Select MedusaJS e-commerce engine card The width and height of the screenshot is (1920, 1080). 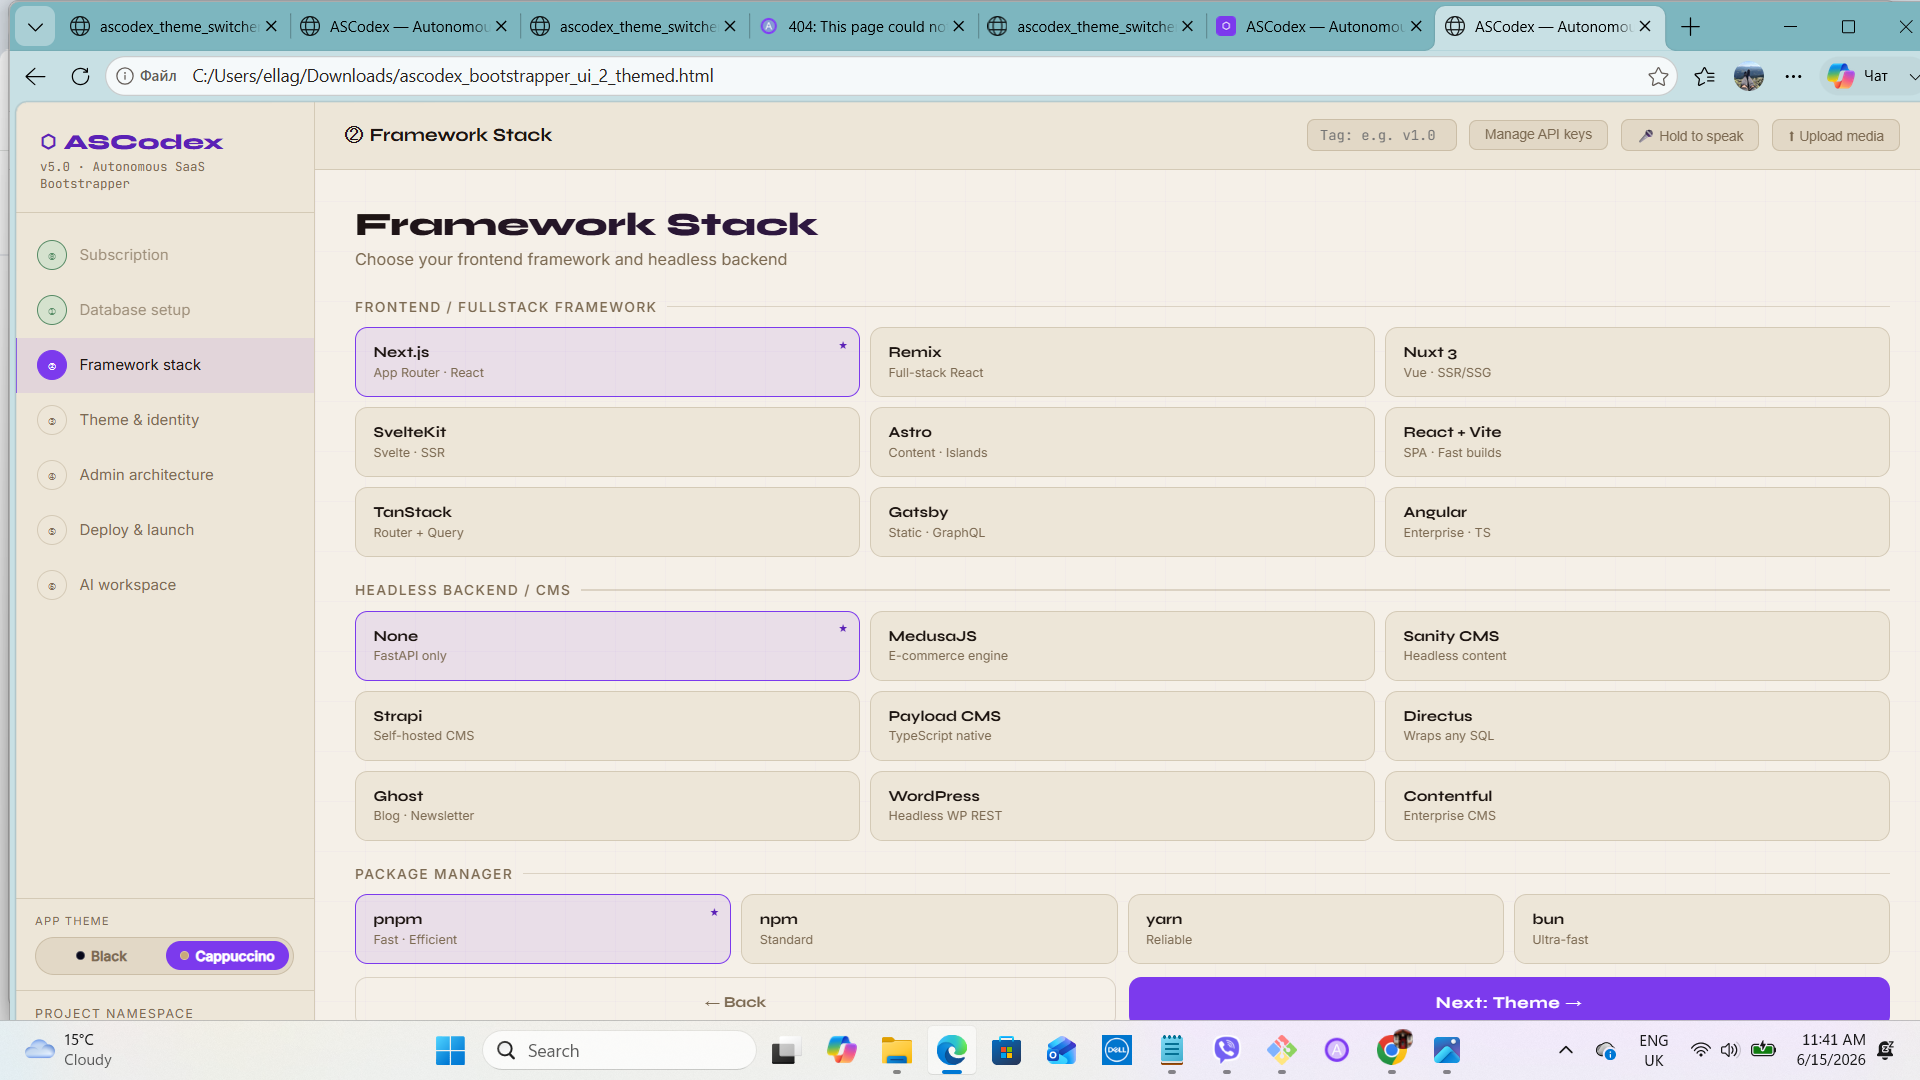1122,646
